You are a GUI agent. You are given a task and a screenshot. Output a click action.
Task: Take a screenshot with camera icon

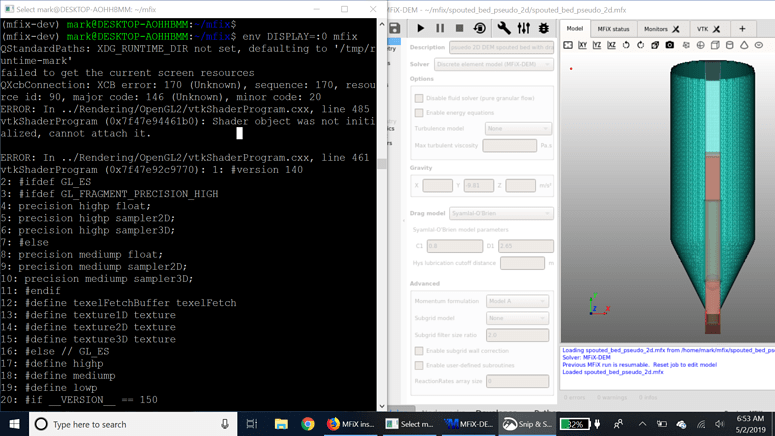[x=670, y=45]
